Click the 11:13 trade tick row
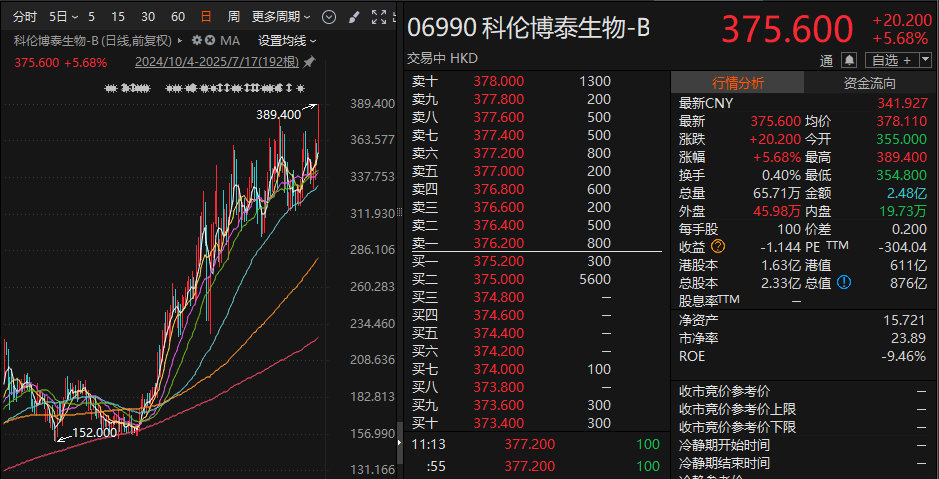The image size is (939, 479). pos(536,444)
